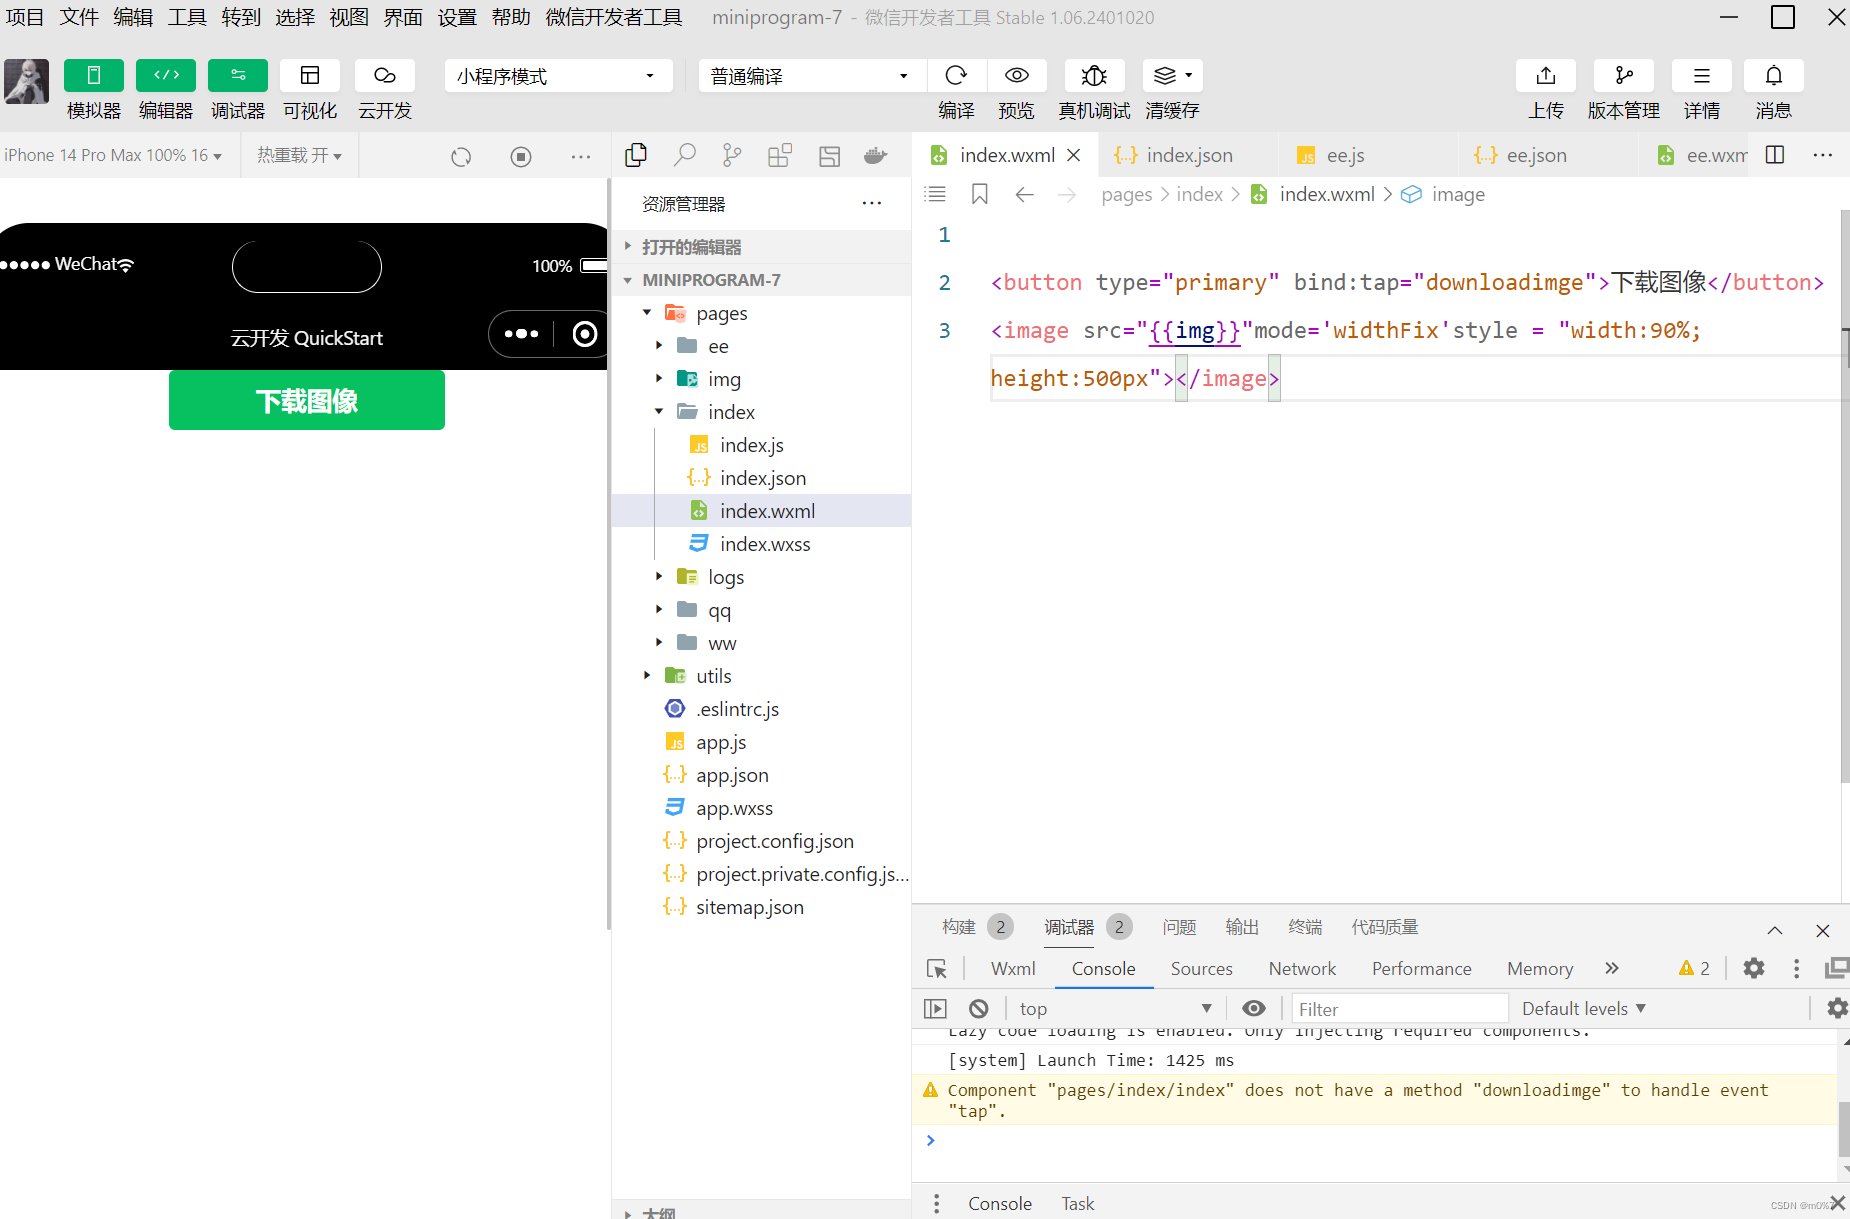Open the normal compile mode dropdown
Image resolution: width=1850 pixels, height=1219 pixels.
coord(812,76)
